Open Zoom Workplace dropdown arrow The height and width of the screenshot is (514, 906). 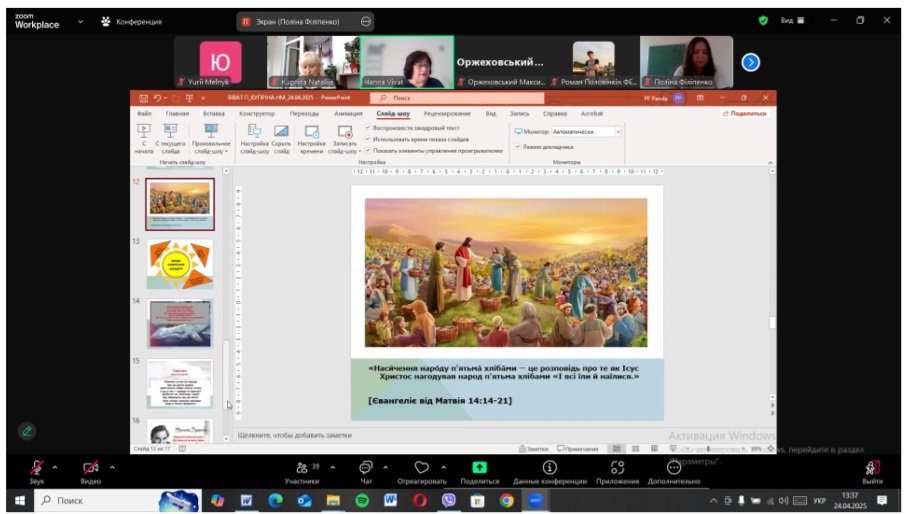click(x=80, y=21)
